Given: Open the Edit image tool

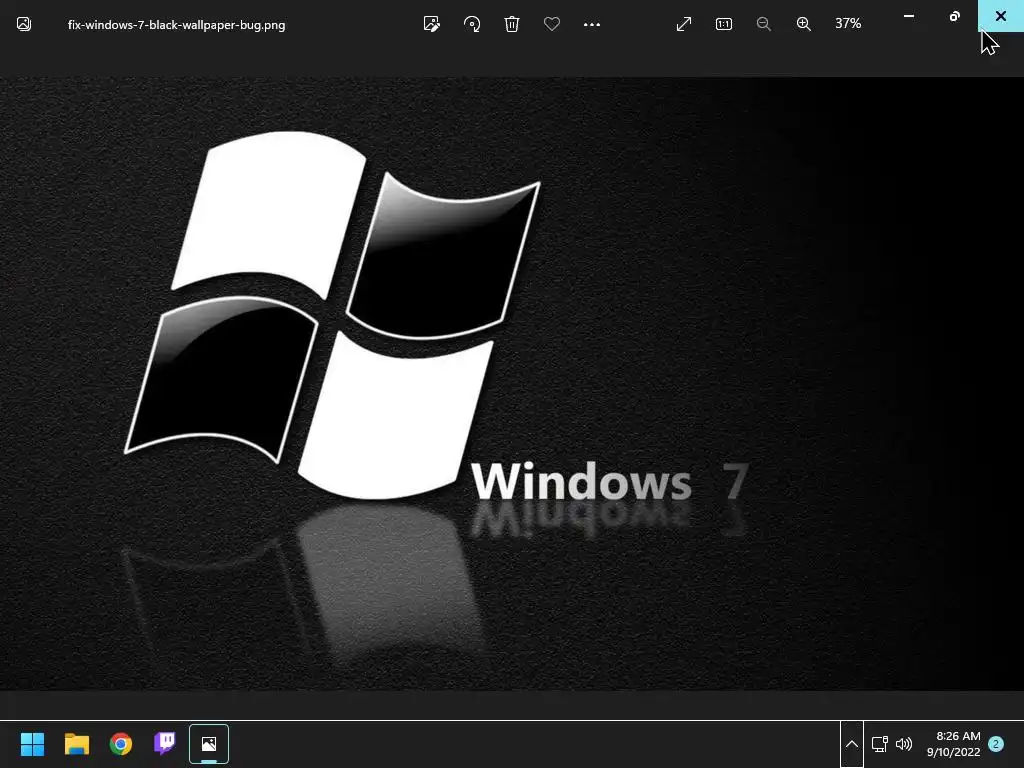Looking at the screenshot, I should [x=432, y=24].
